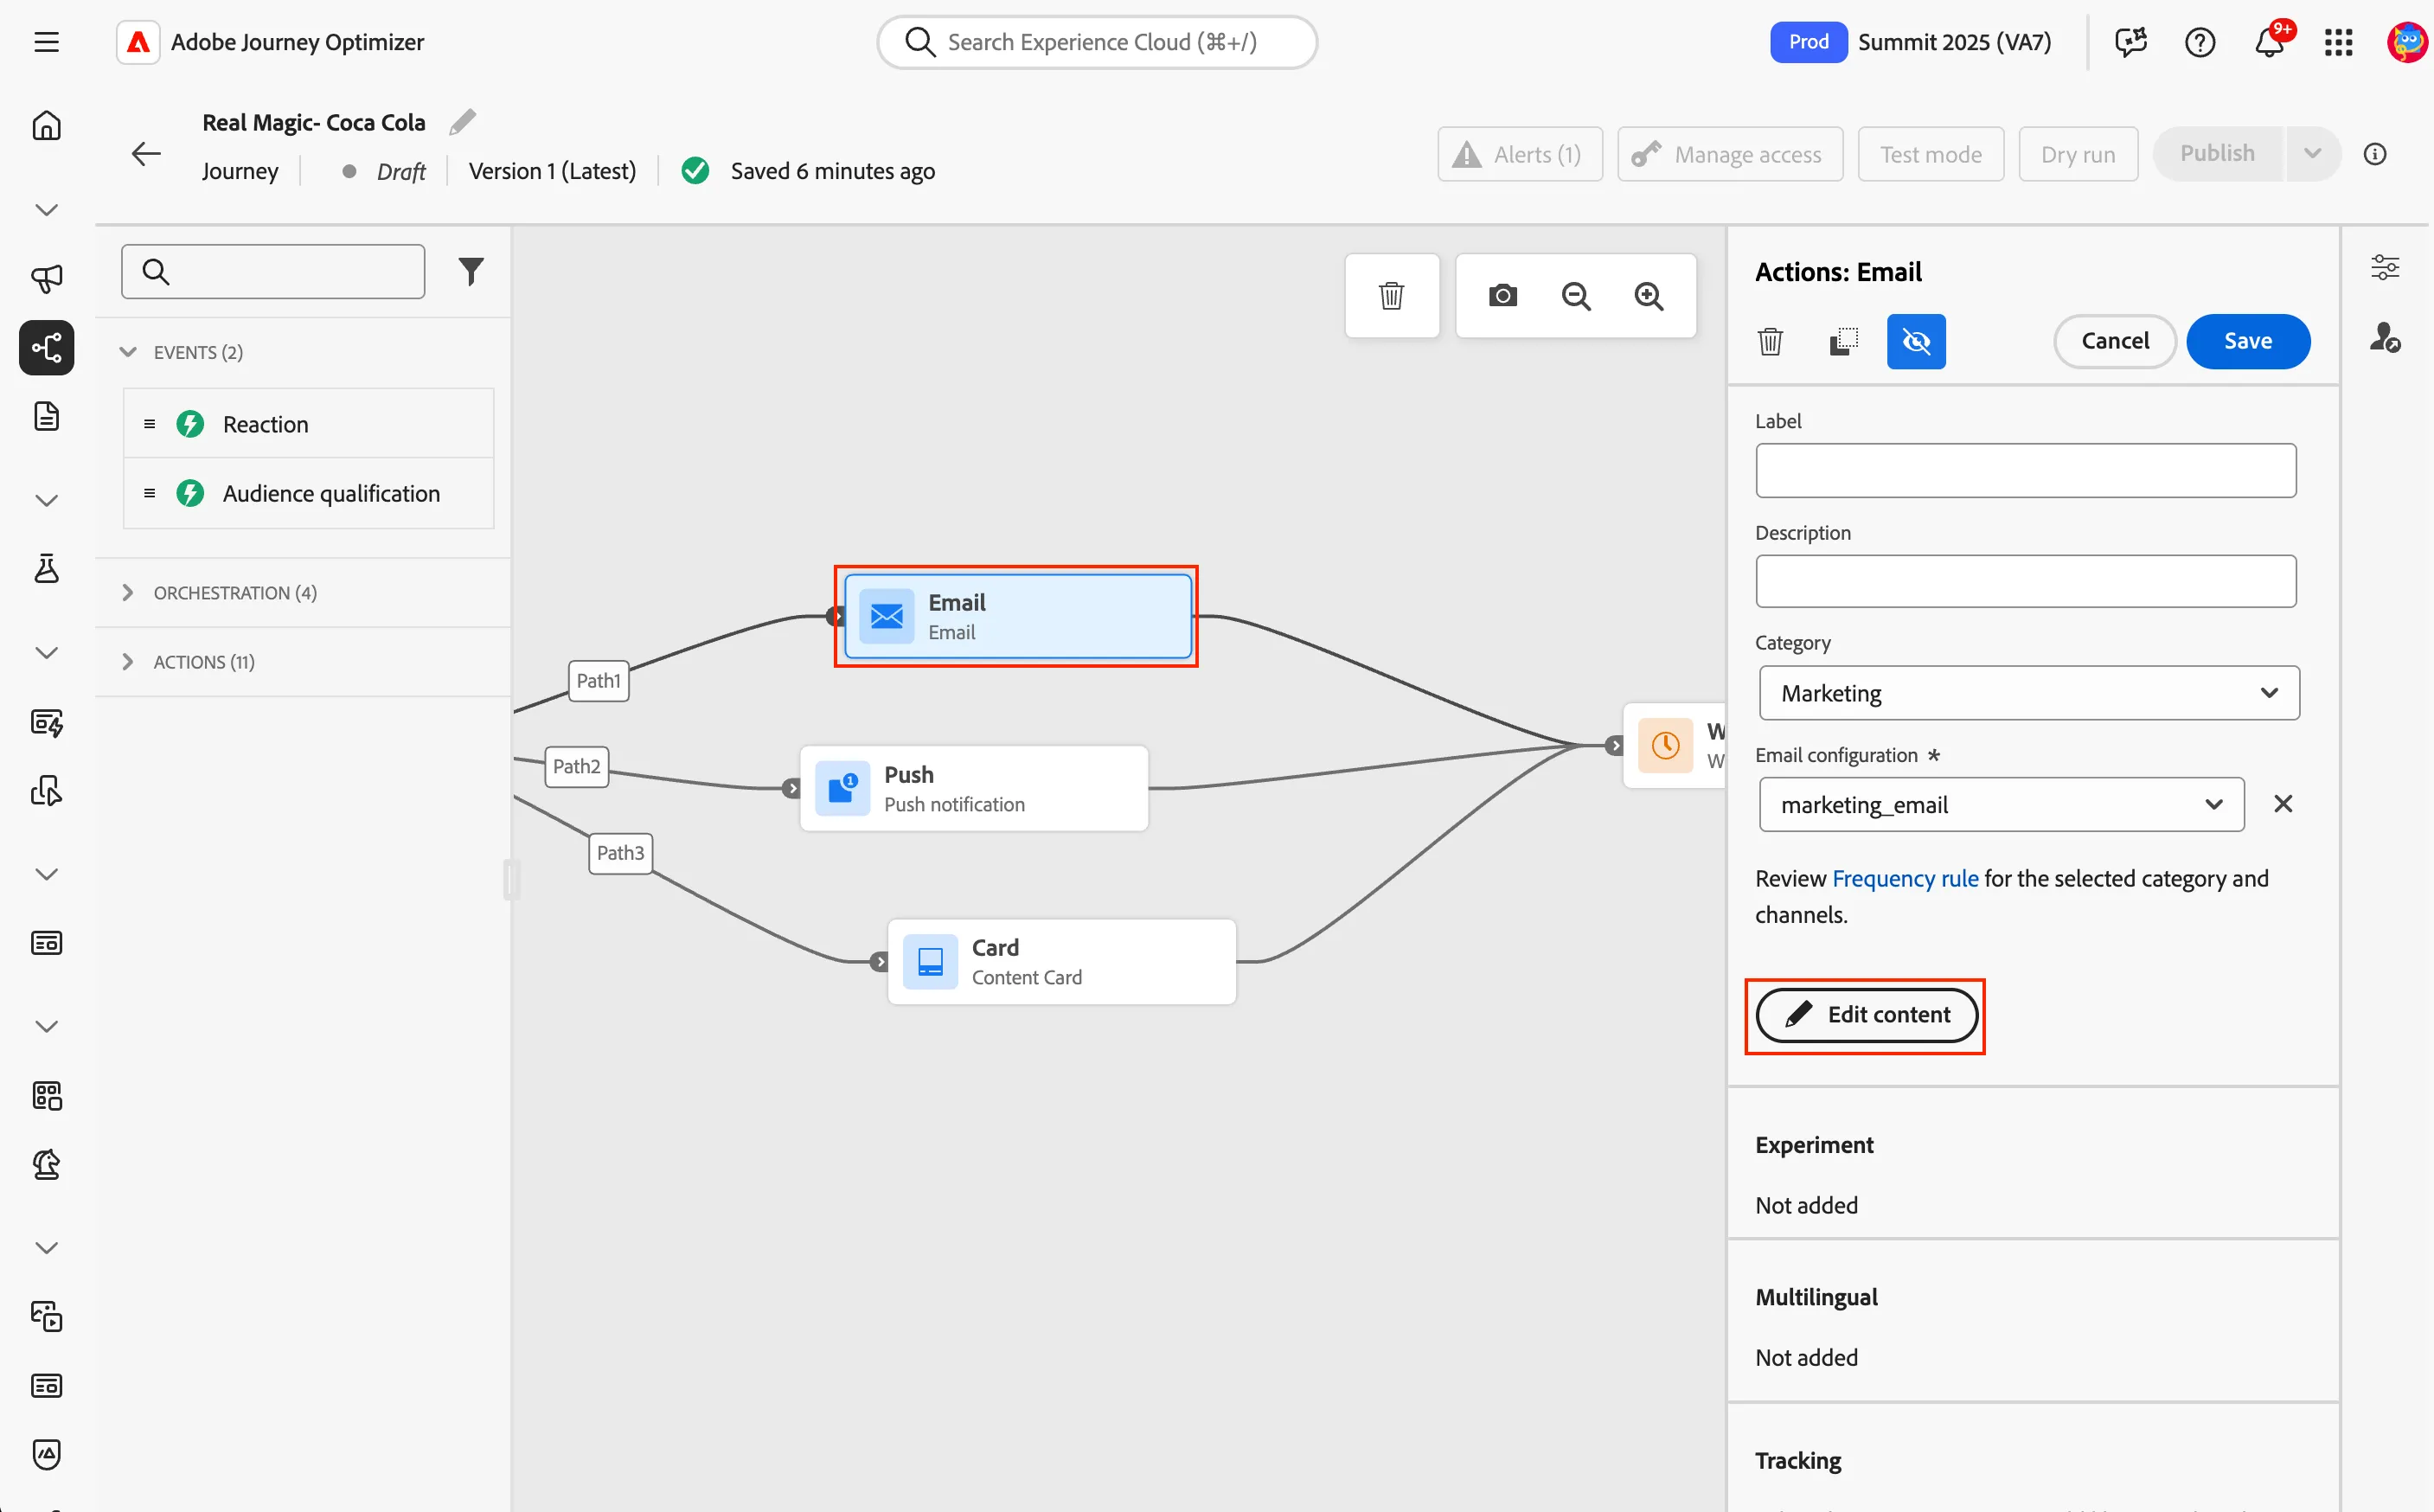Zoom out of the journey canvas
Screen dimensions: 2434x1512
(x=1576, y=296)
